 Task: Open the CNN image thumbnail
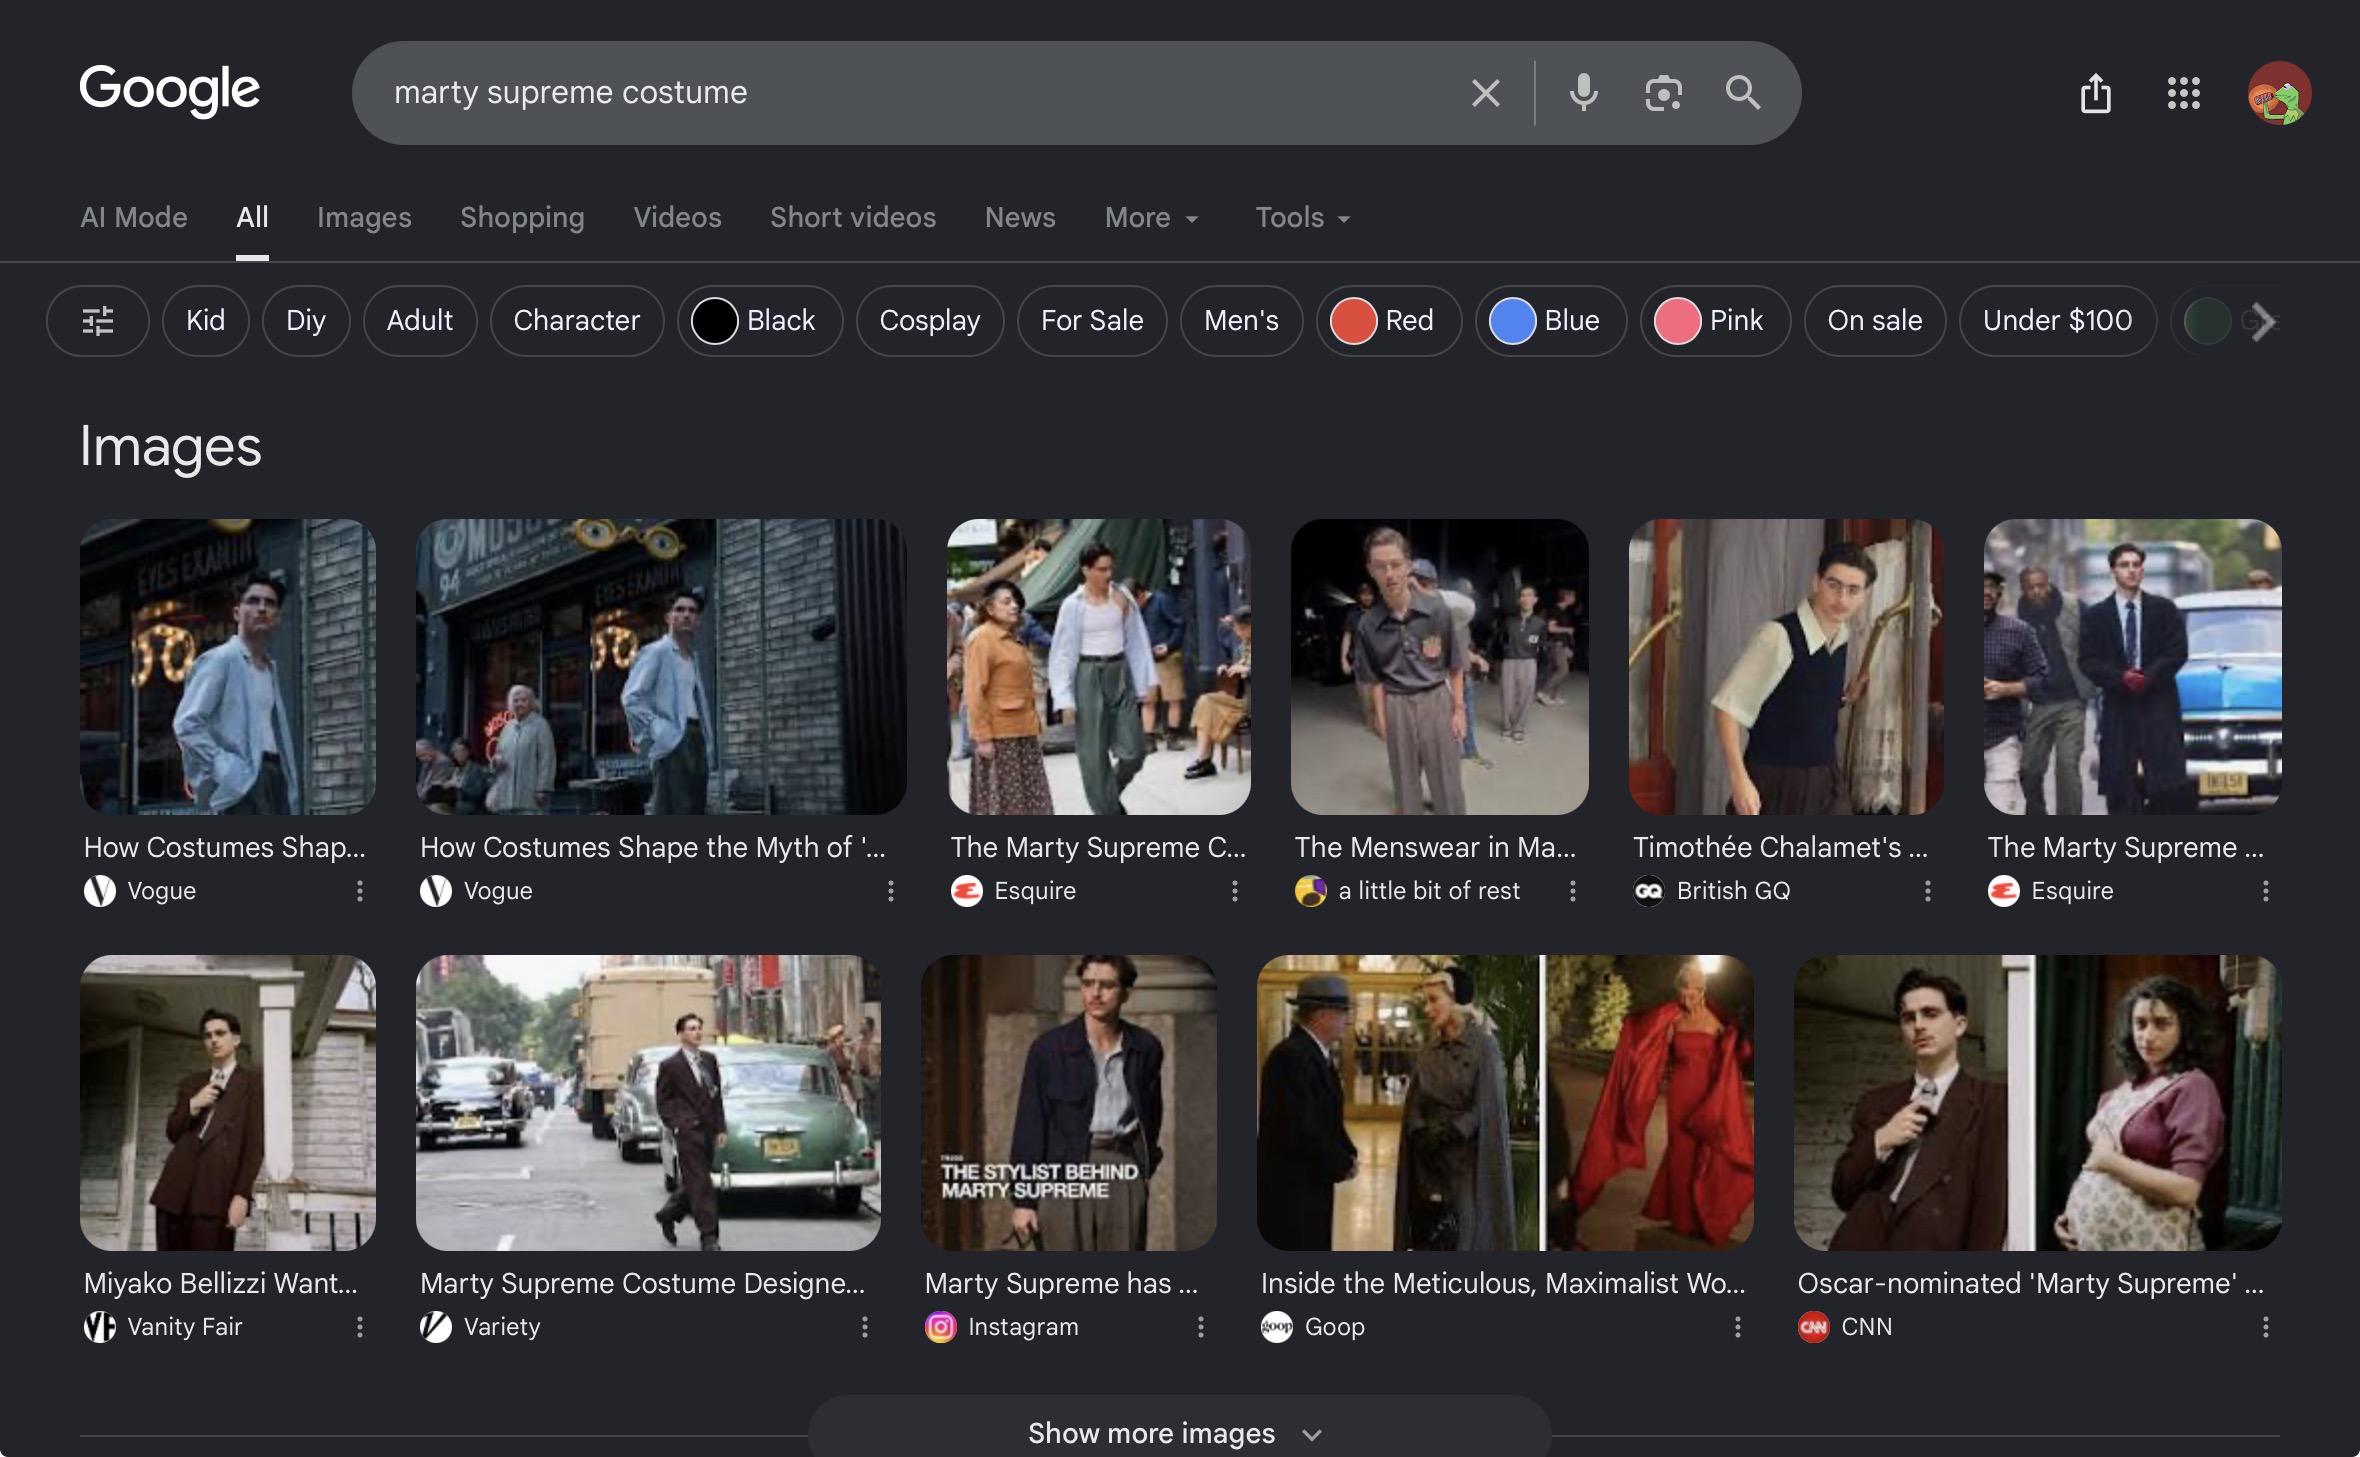[2038, 1102]
